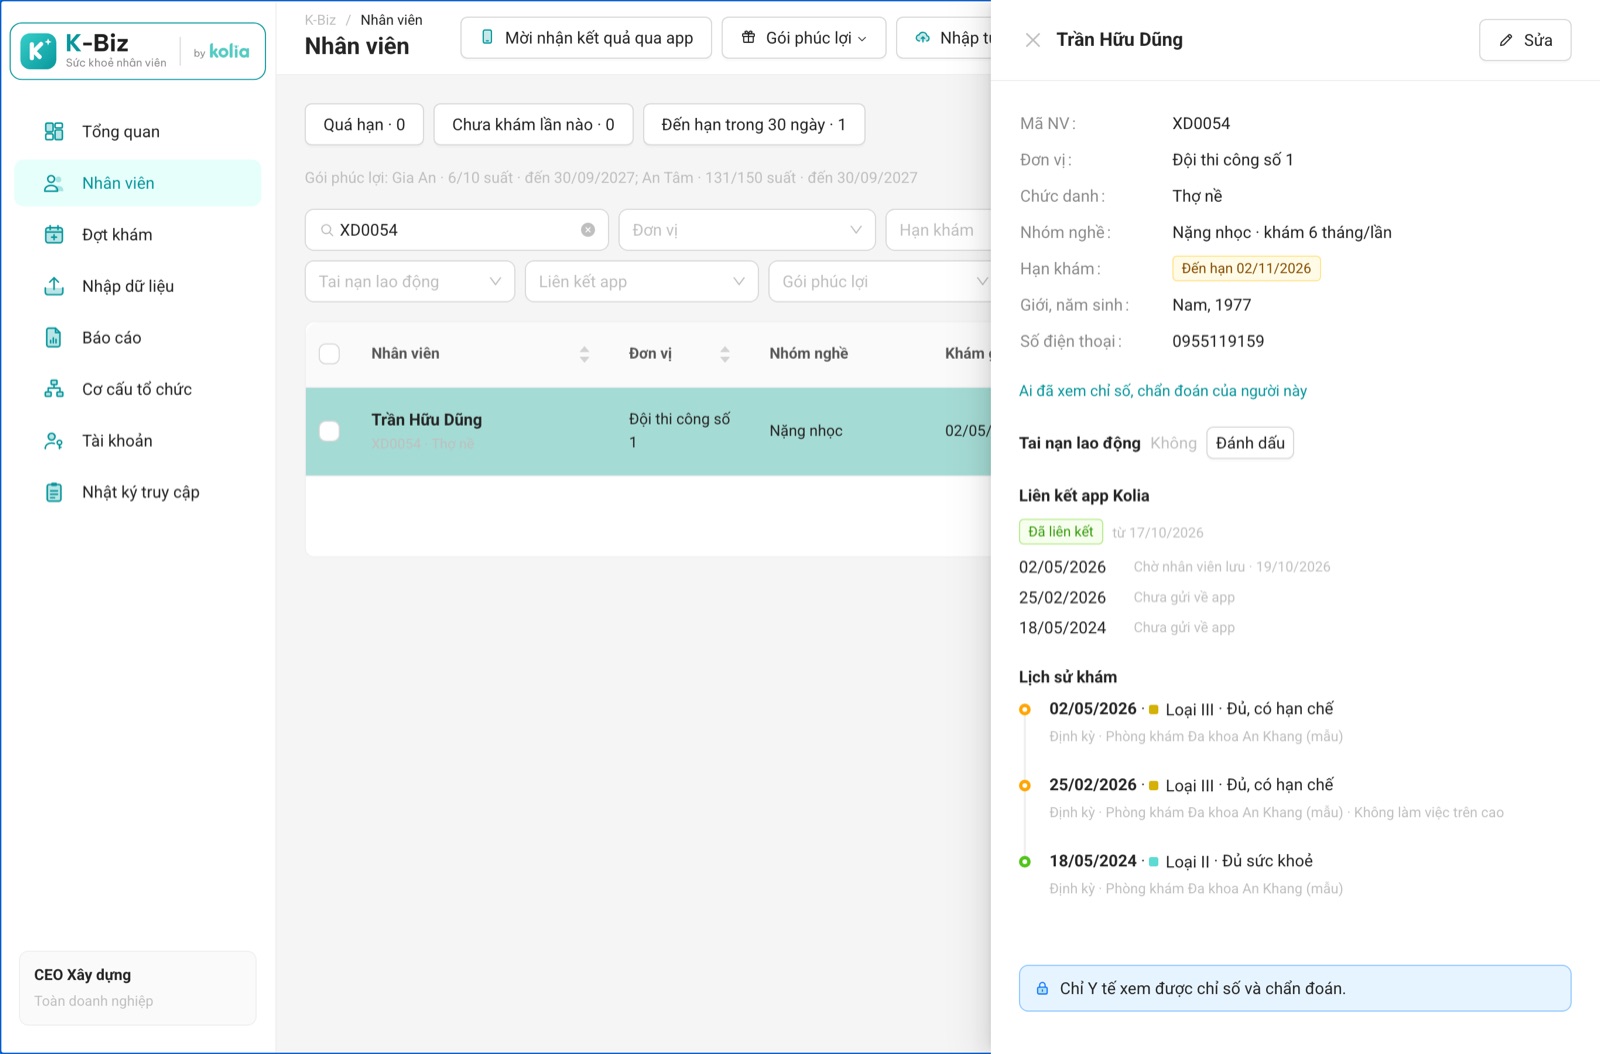Image resolution: width=1600 pixels, height=1054 pixels.
Task: Click the Đánh dấu button
Action: 1250,443
